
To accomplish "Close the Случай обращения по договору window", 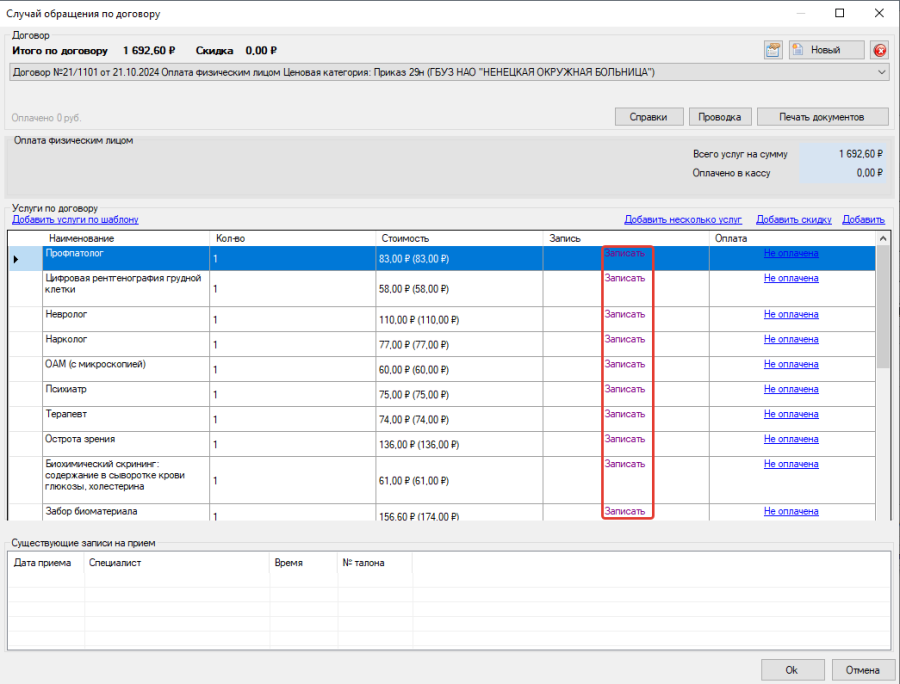I will pyautogui.click(x=879, y=13).
